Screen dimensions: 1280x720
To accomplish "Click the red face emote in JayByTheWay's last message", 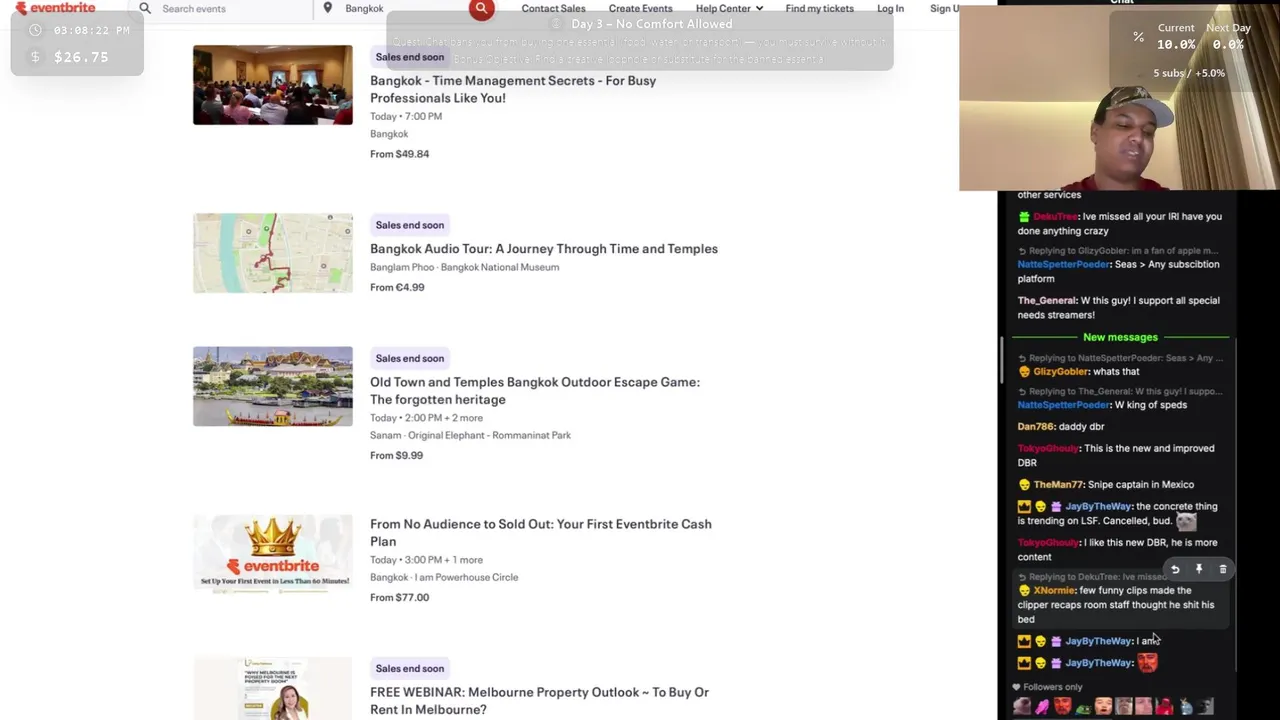I will (x=1148, y=662).
